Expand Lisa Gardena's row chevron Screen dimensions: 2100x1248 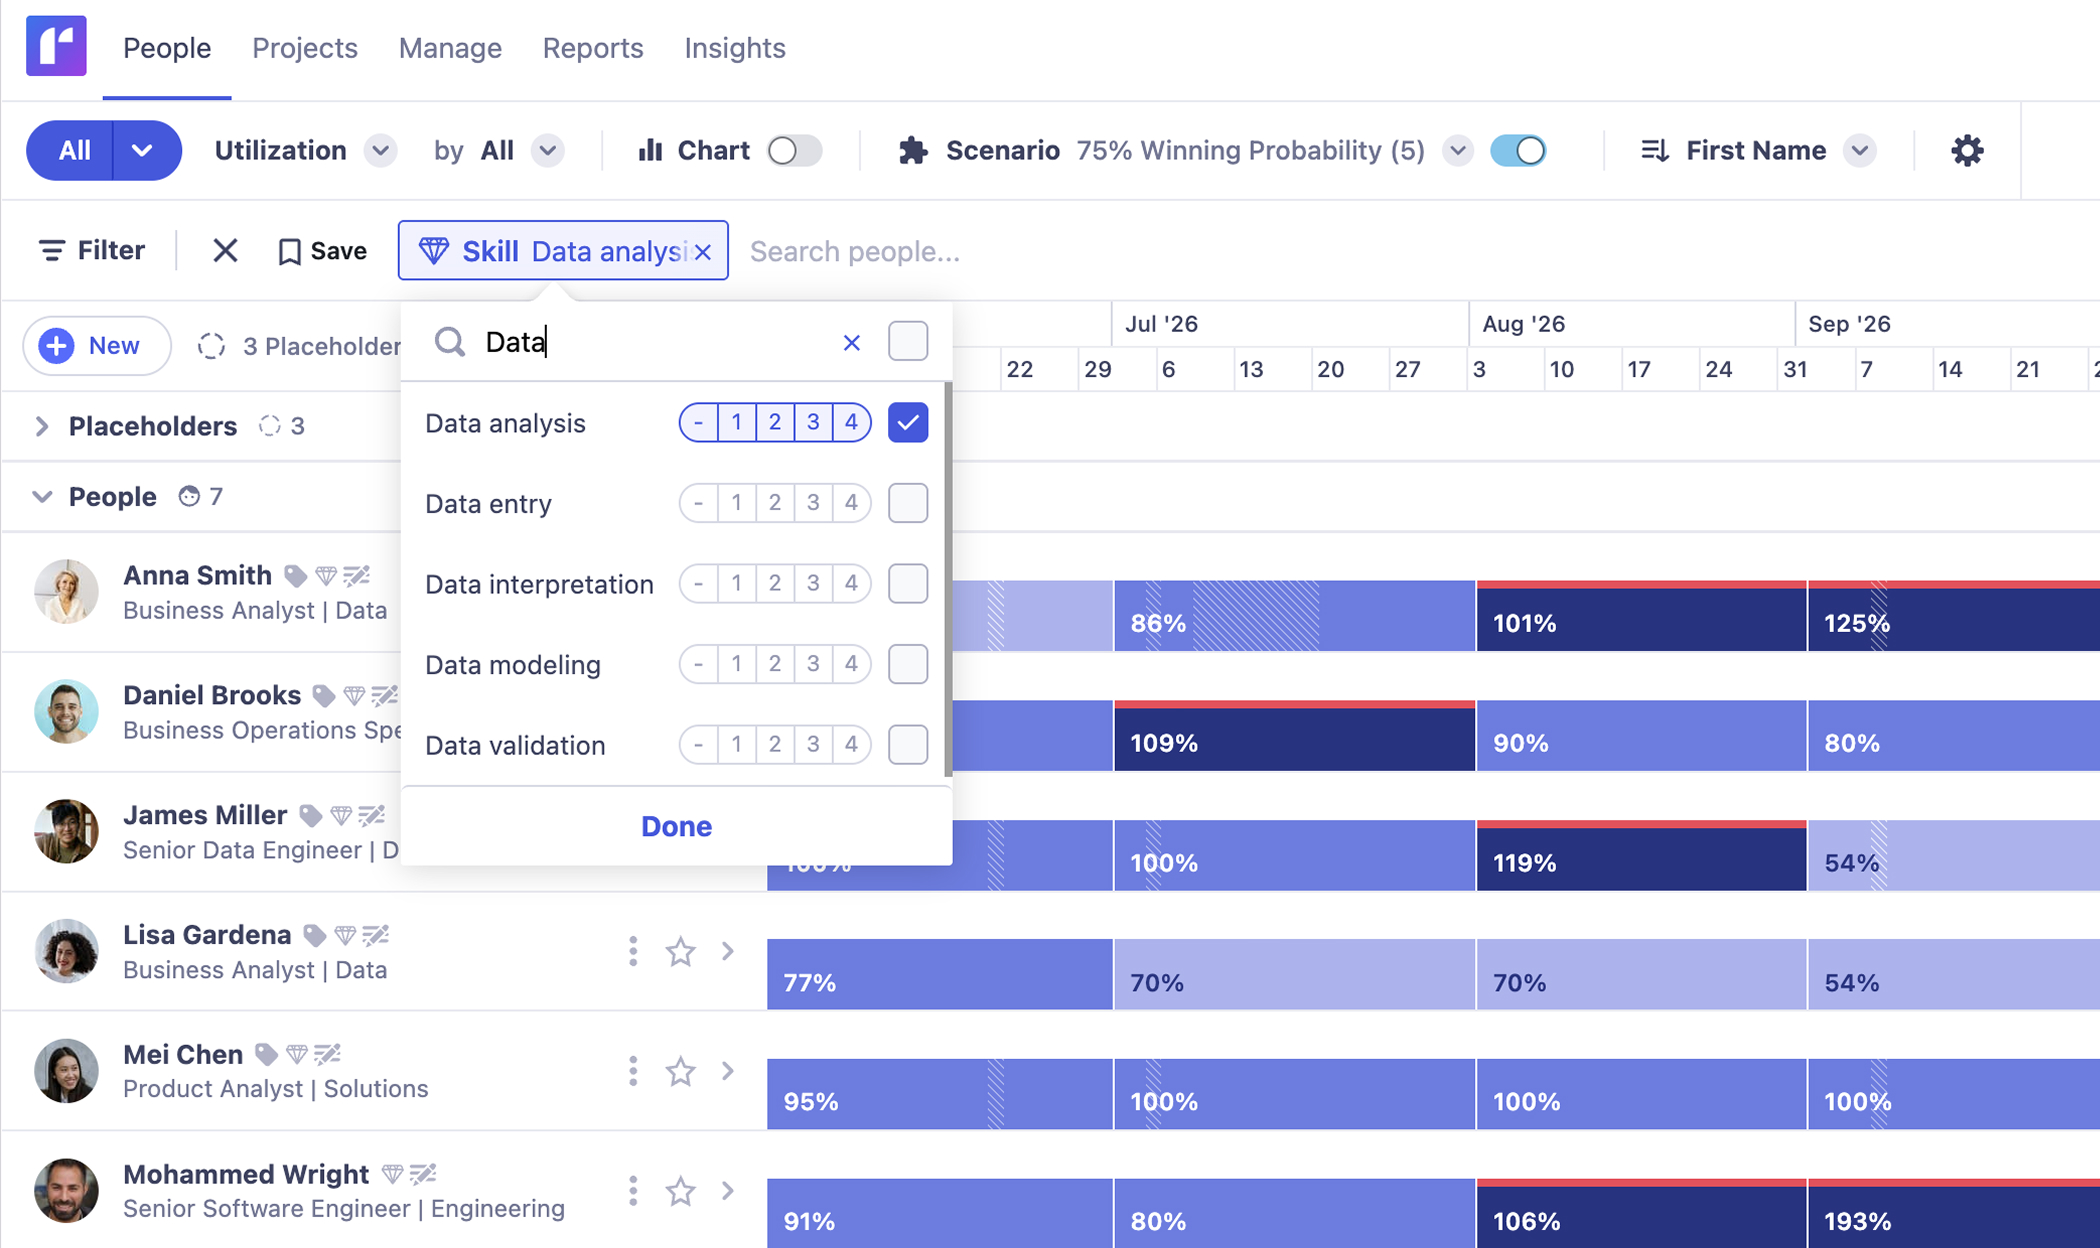(x=728, y=951)
